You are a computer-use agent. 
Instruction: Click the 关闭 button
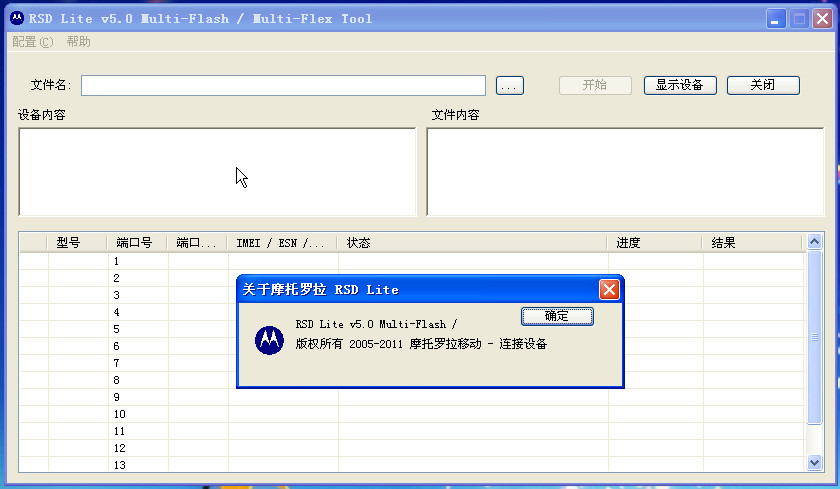763,85
